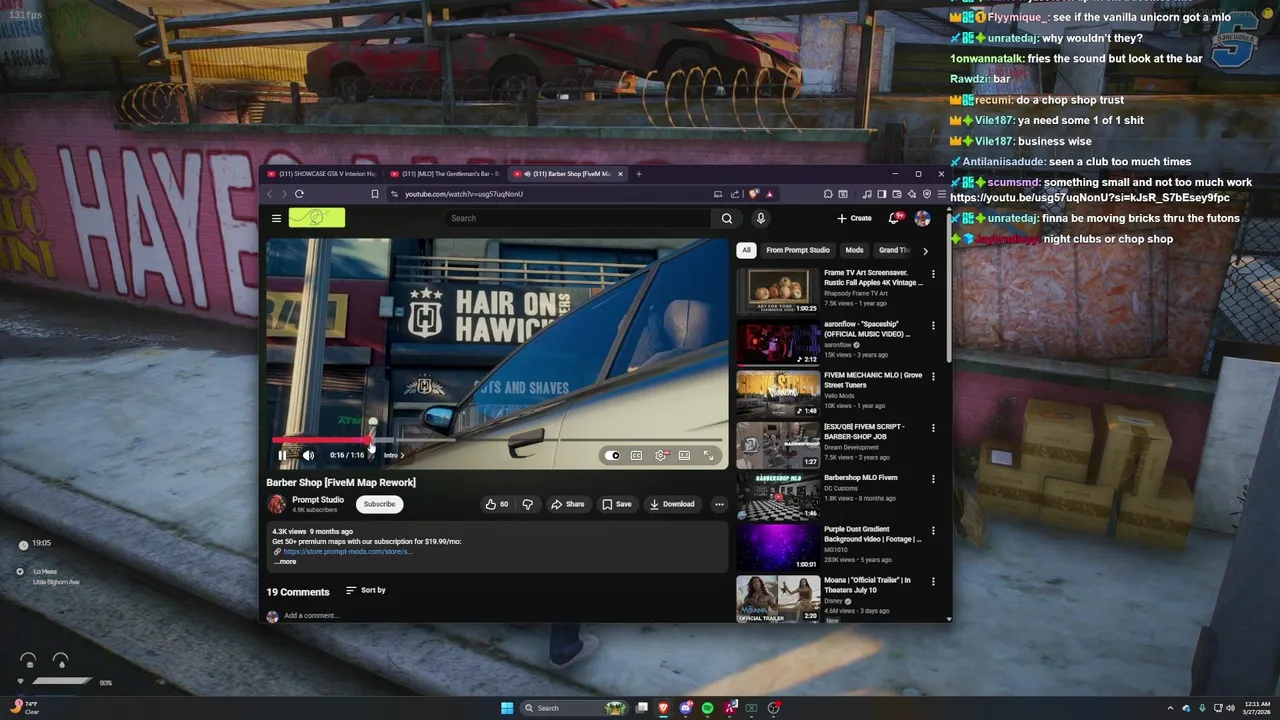This screenshot has height=720, width=1280.
Task: Click the magnifier search button
Action: pyautogui.click(x=727, y=218)
